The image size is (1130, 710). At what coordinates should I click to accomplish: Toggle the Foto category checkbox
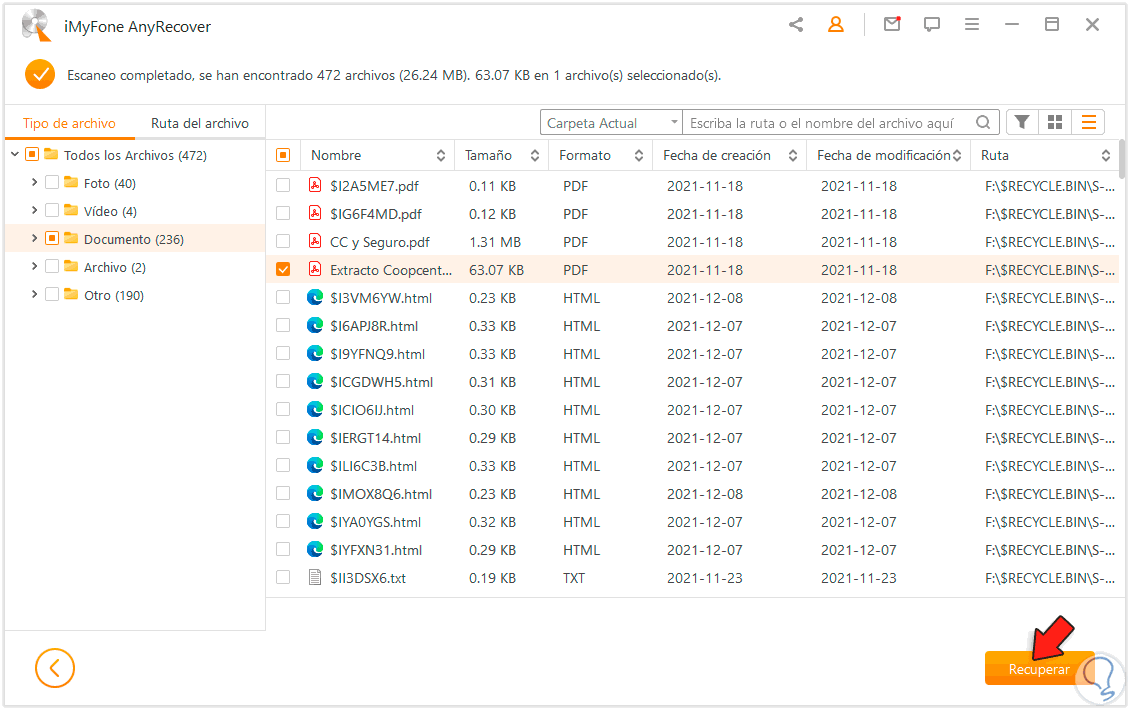pyautogui.click(x=52, y=183)
